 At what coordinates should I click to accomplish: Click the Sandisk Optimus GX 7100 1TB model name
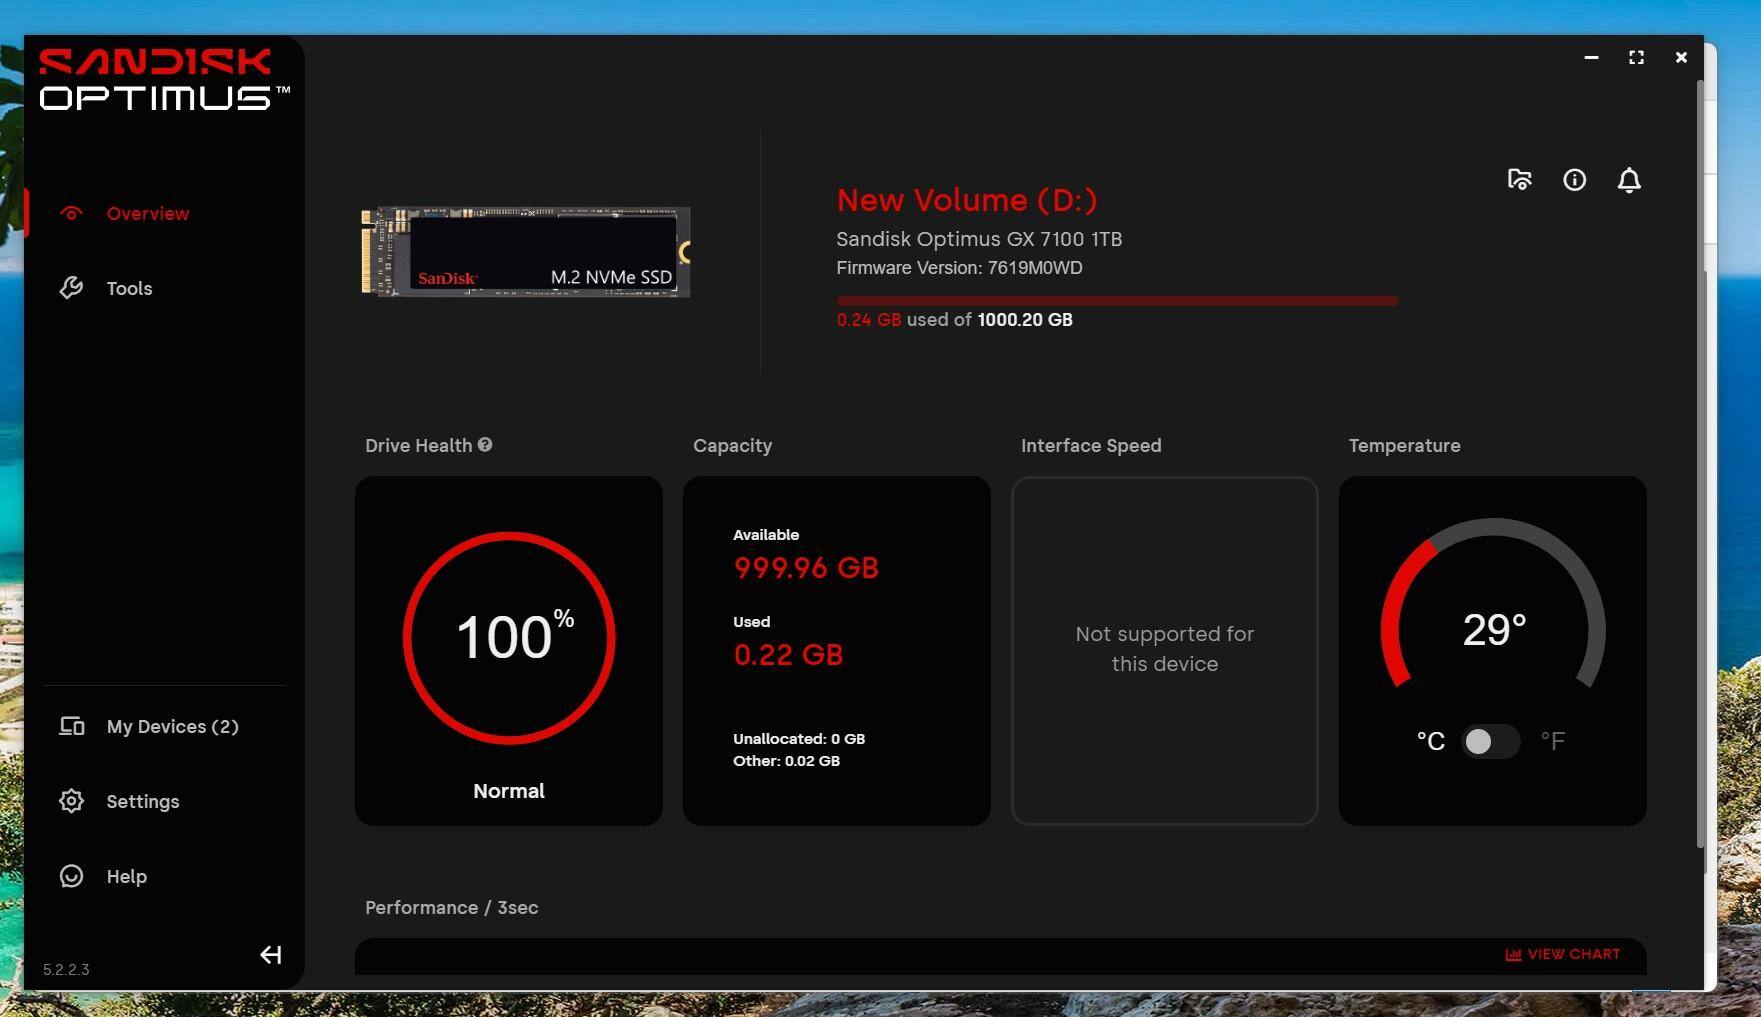pos(979,239)
